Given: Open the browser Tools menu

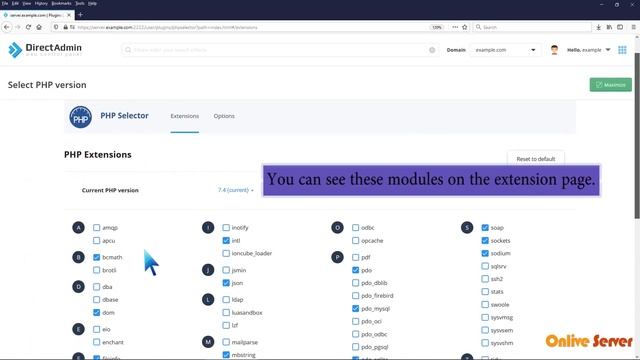Looking at the screenshot, I should 80,3.
